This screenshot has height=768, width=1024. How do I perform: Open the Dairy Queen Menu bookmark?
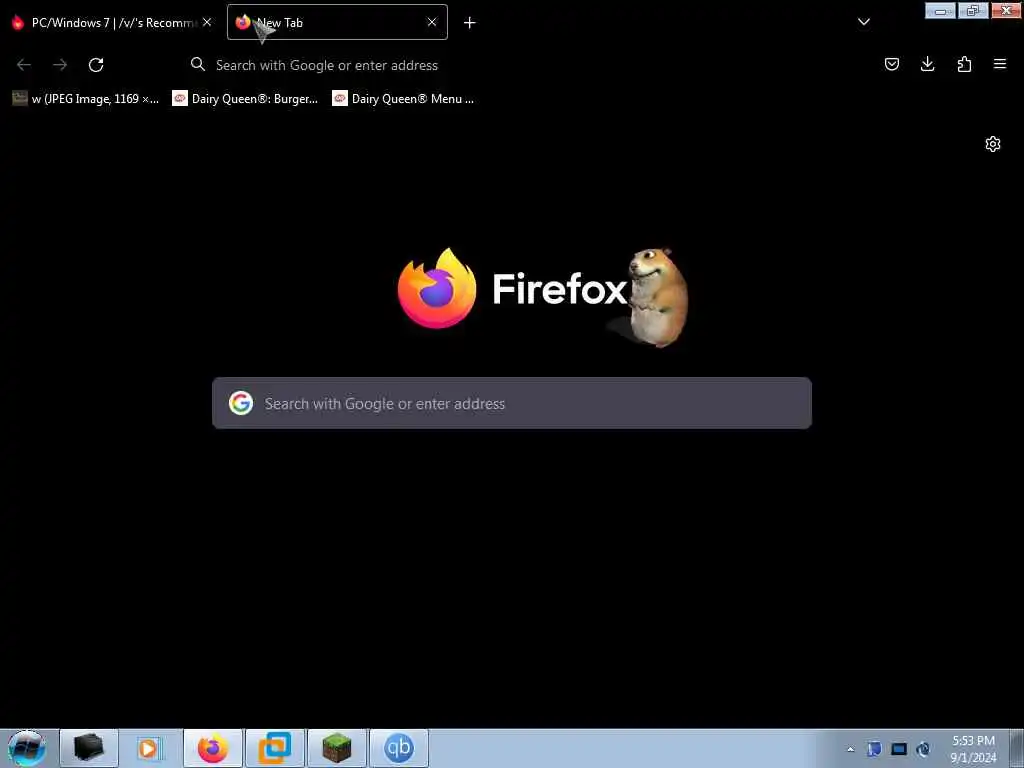(x=404, y=99)
